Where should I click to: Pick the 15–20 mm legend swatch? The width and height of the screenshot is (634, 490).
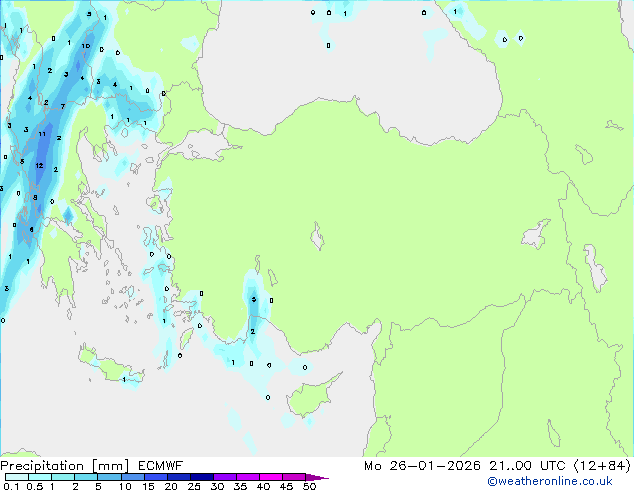coord(155,477)
